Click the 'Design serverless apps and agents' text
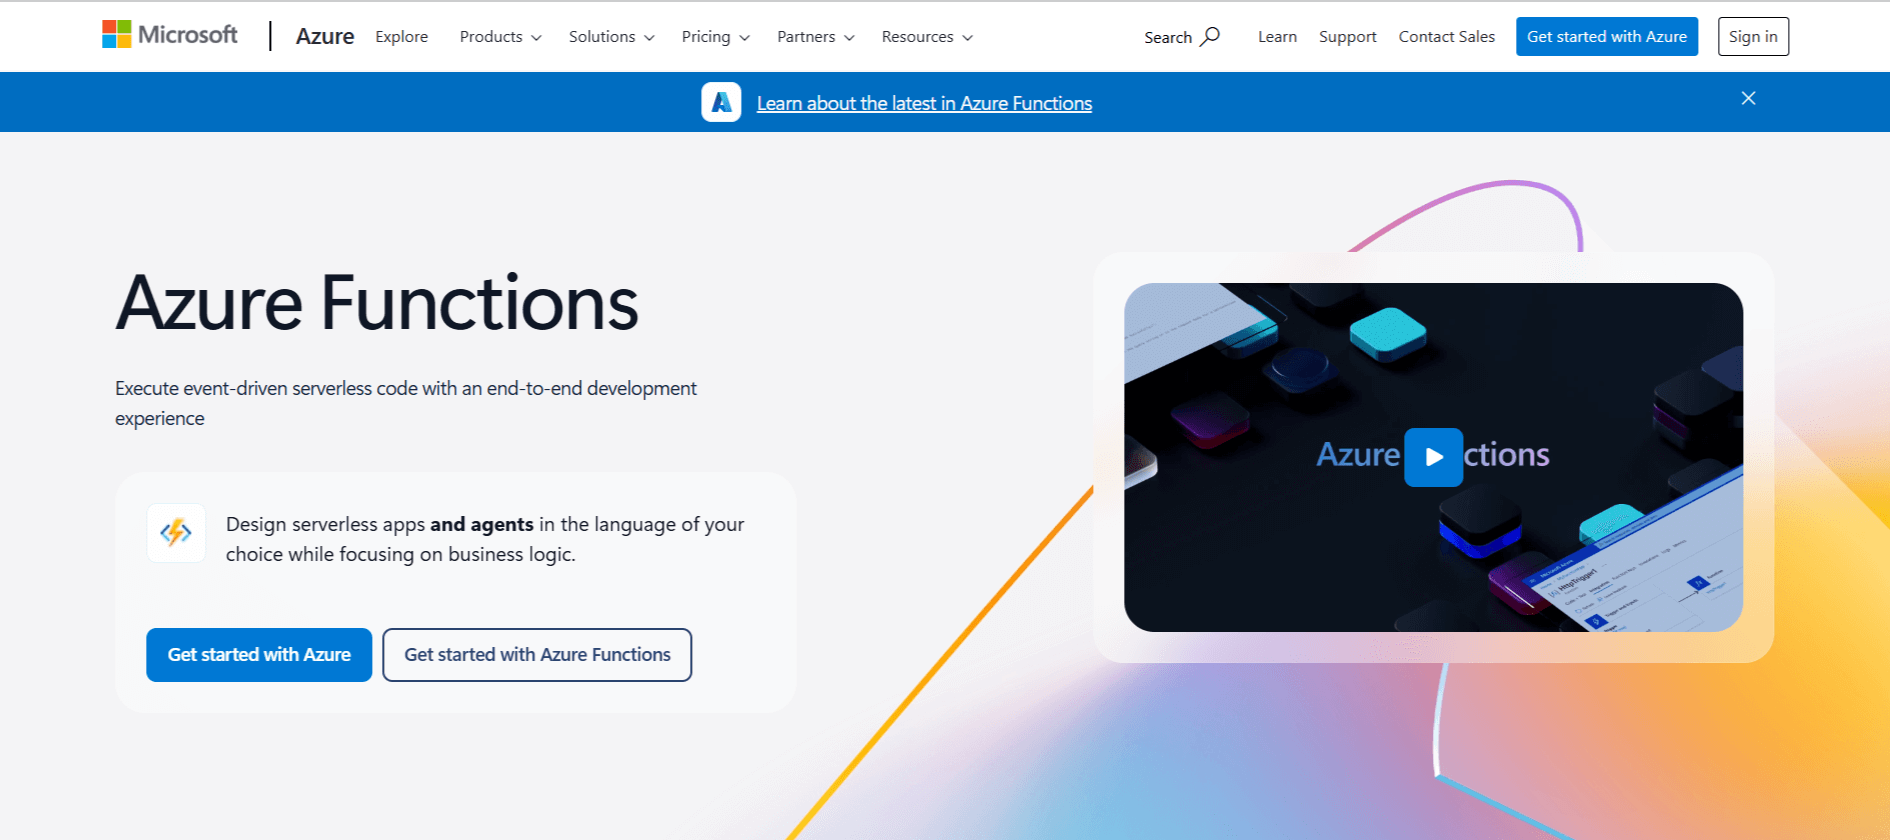1890x840 pixels. [485, 539]
